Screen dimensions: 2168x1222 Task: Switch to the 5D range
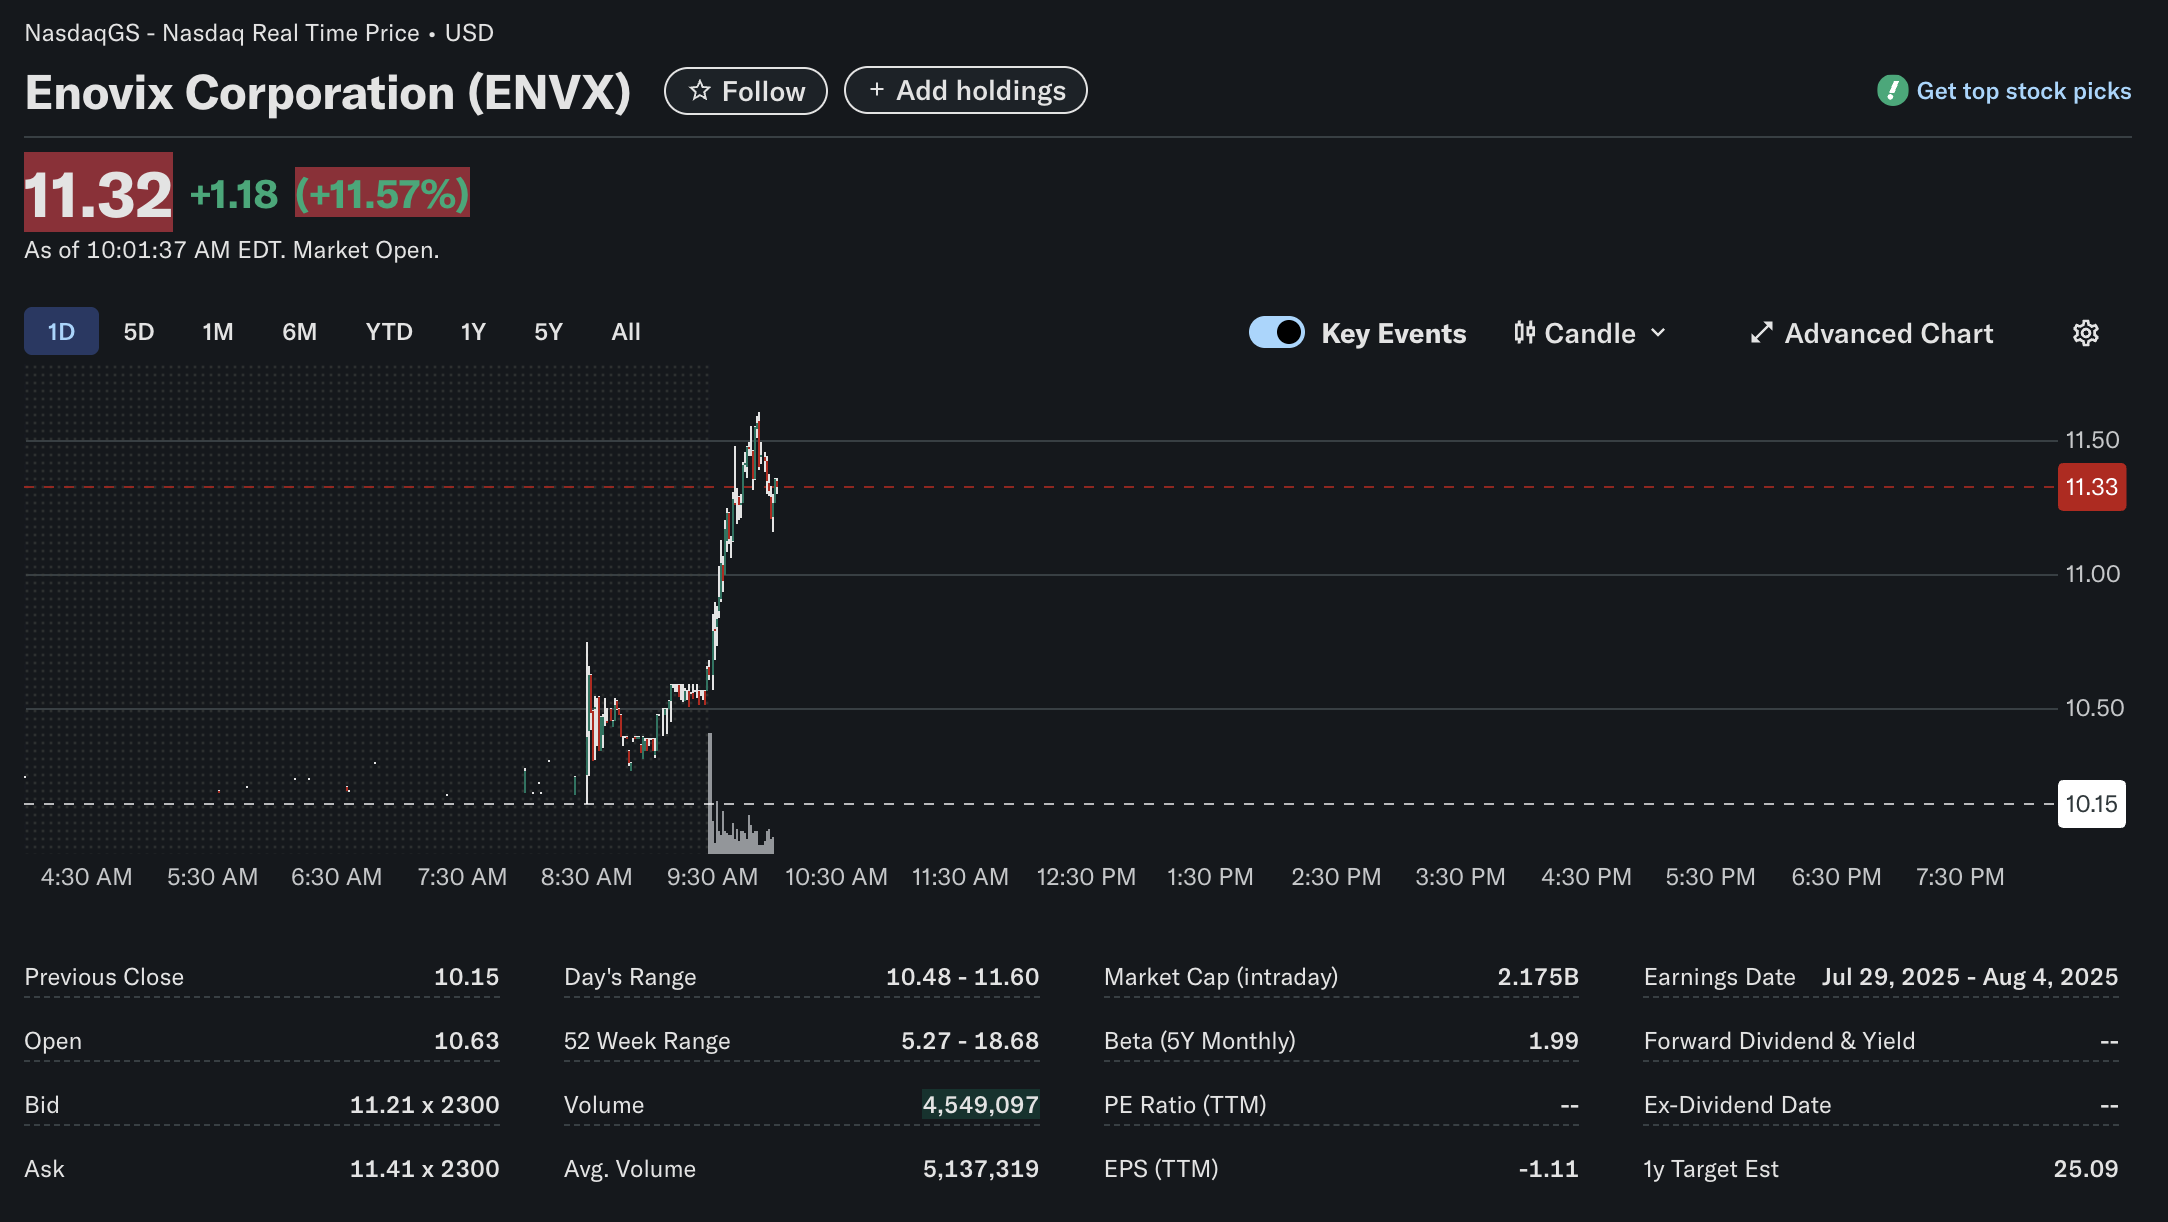[x=139, y=331]
